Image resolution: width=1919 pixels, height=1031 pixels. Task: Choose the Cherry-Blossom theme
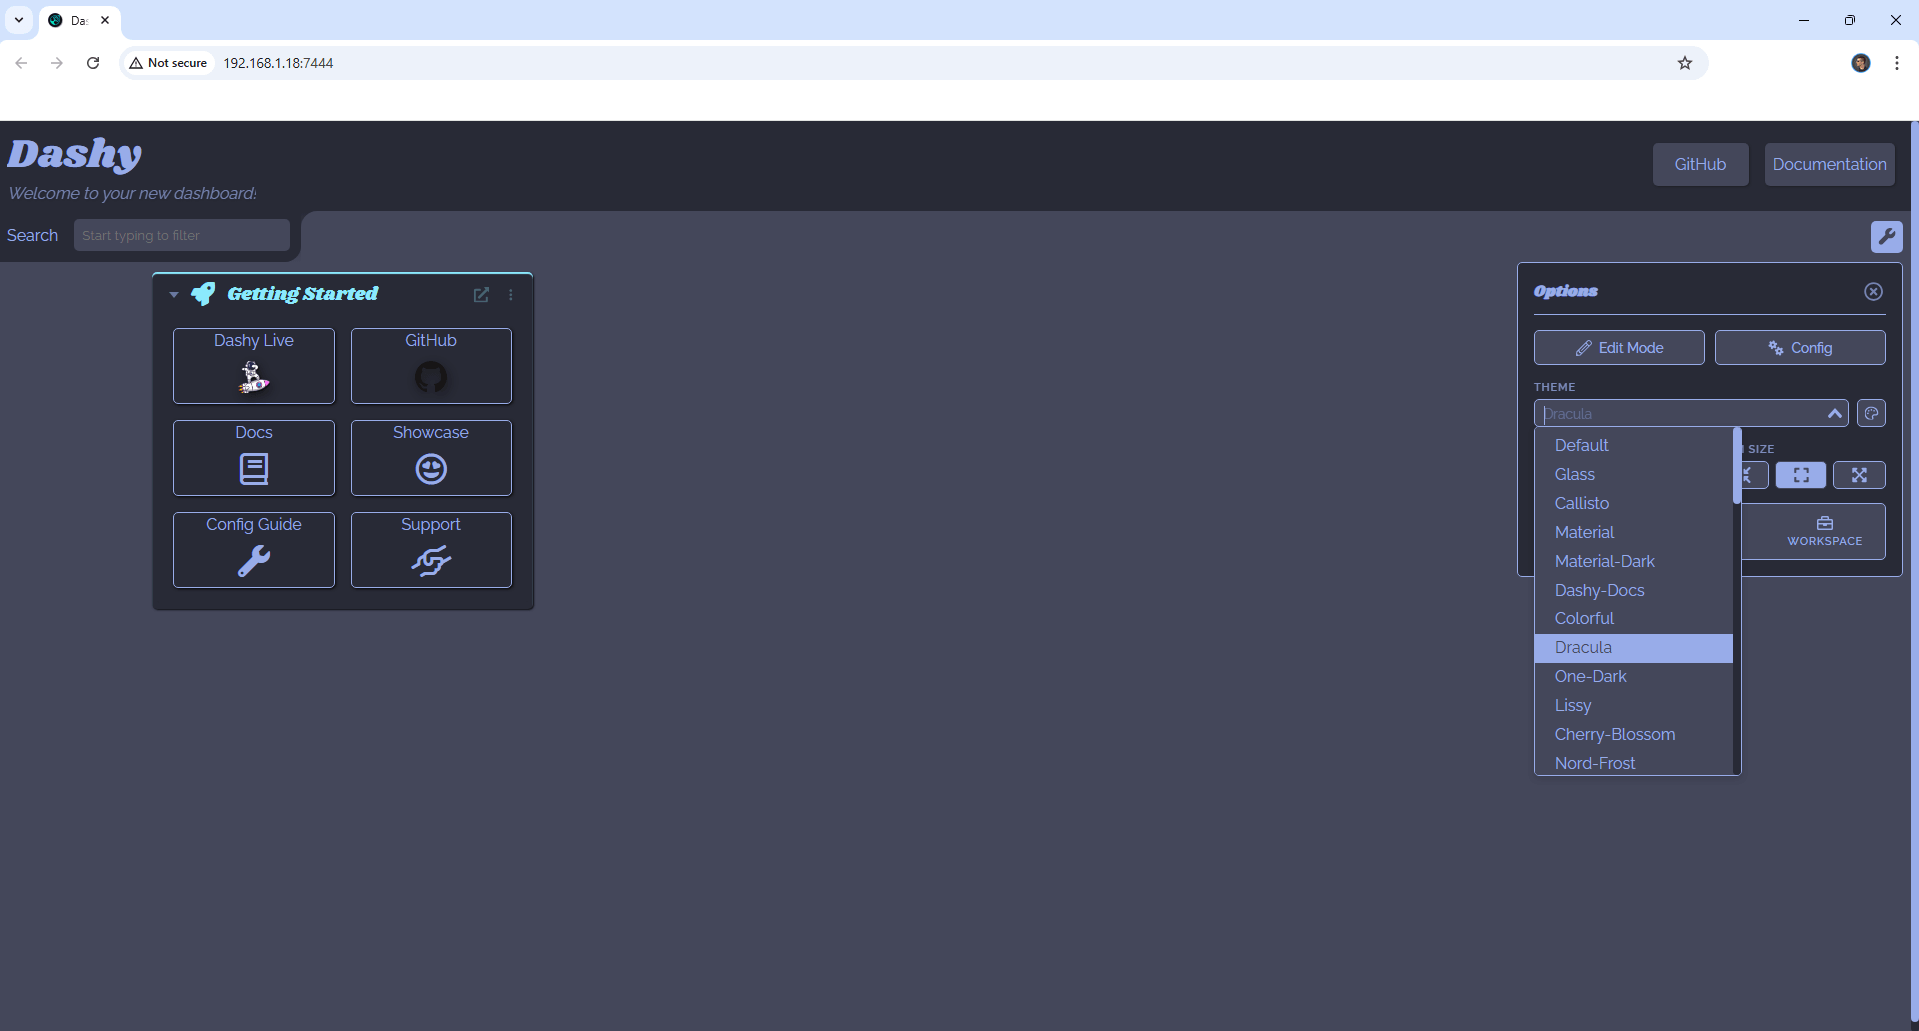(x=1633, y=734)
